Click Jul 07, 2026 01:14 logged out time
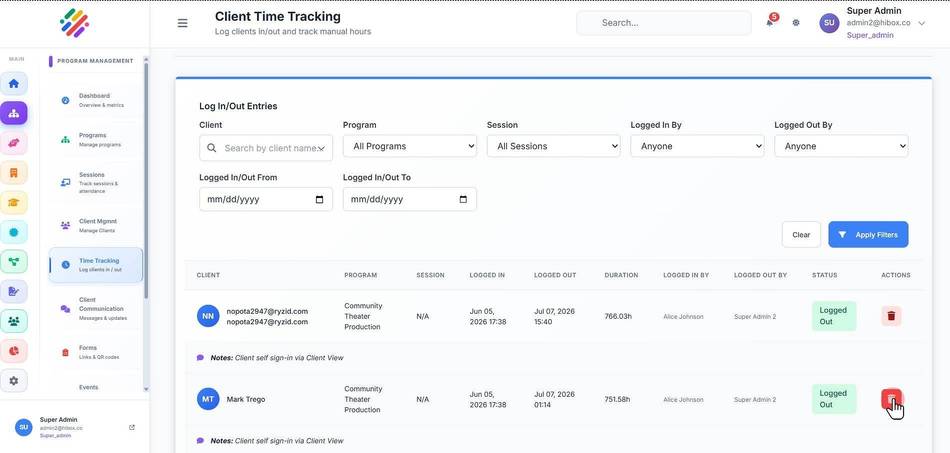Viewport: 950px width, 453px height. (x=554, y=399)
